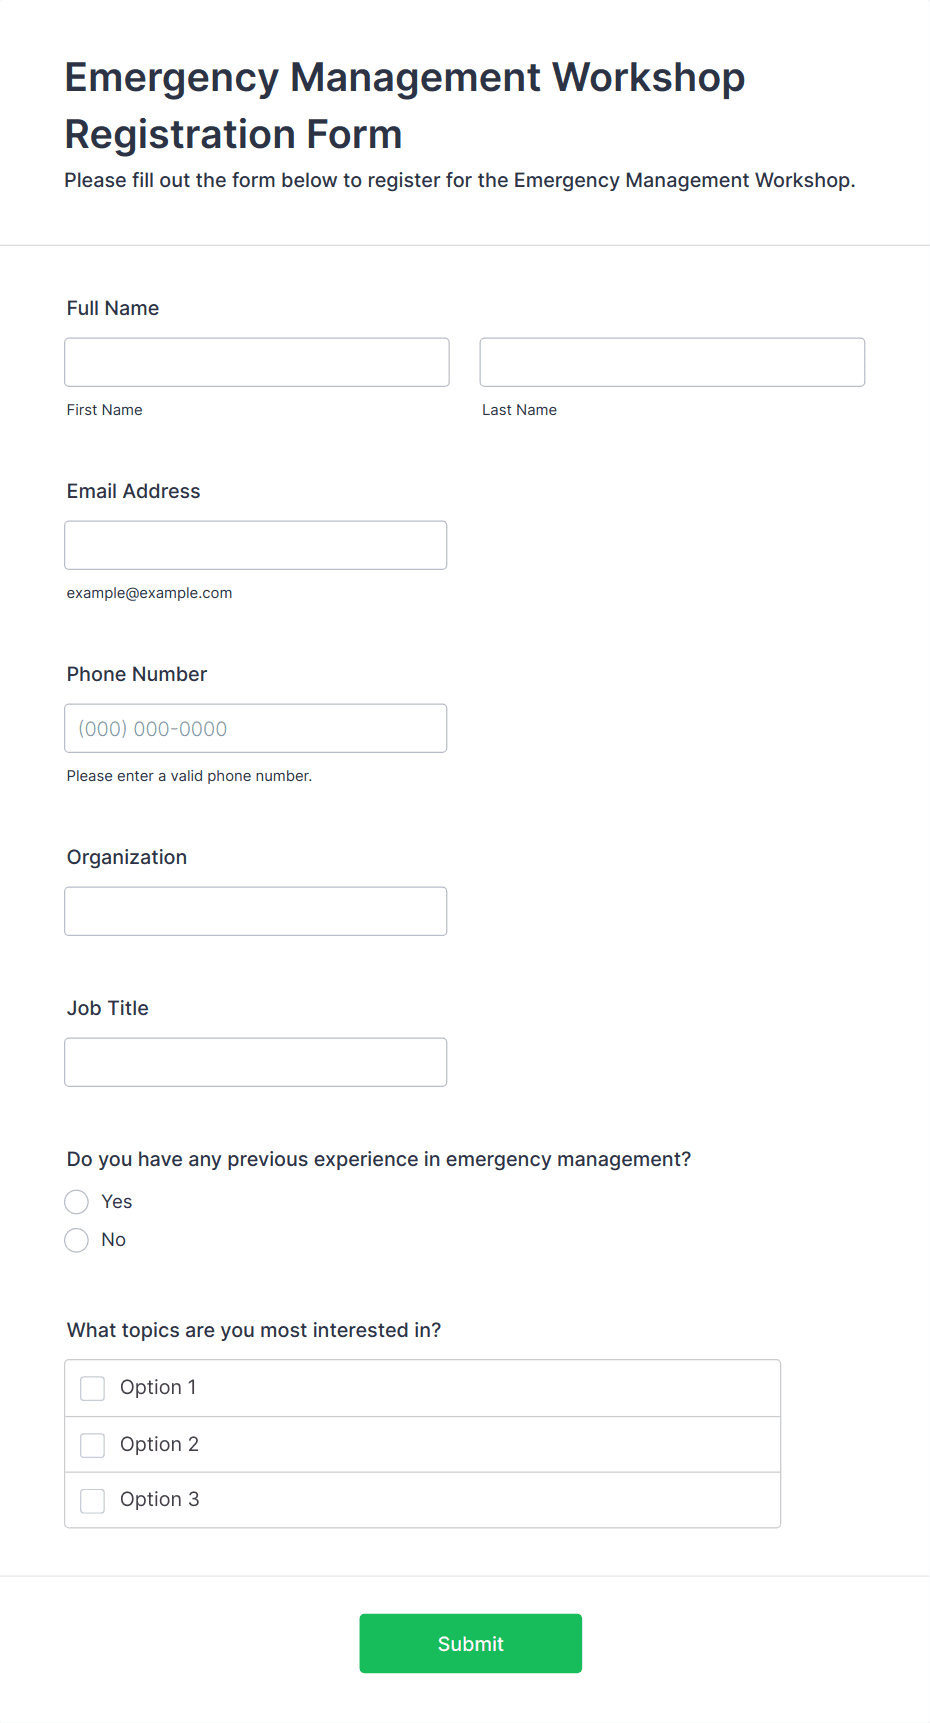
Task: Click the Last Name input box
Action: coord(672,362)
